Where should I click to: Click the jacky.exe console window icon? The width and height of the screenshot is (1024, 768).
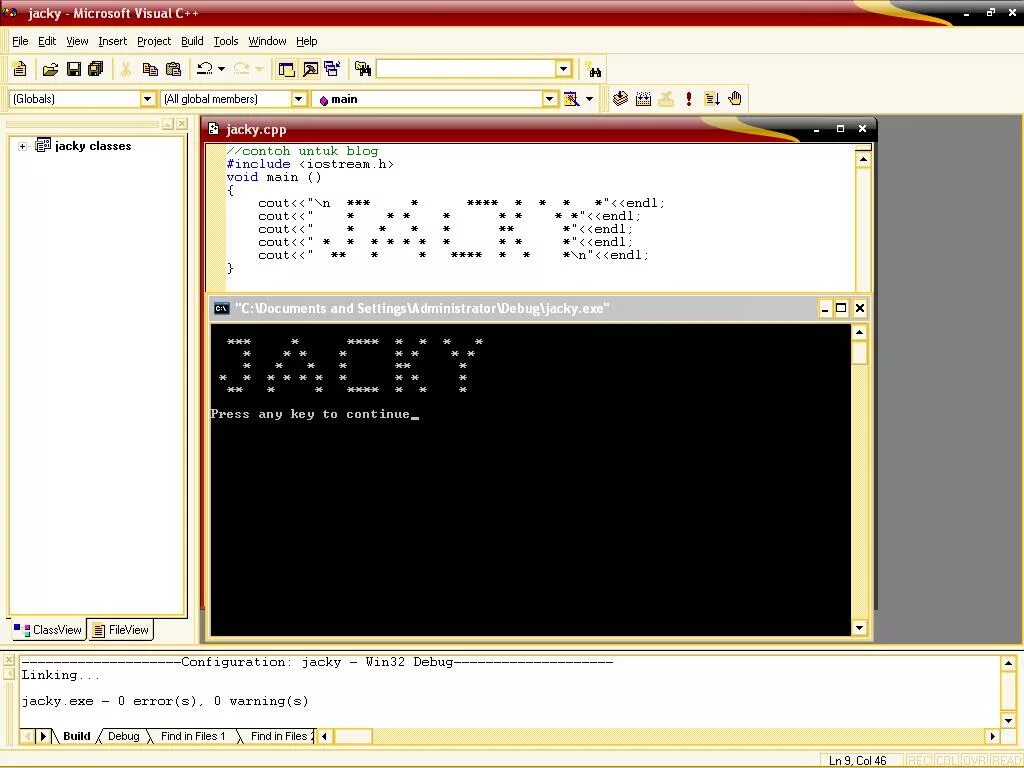click(221, 308)
